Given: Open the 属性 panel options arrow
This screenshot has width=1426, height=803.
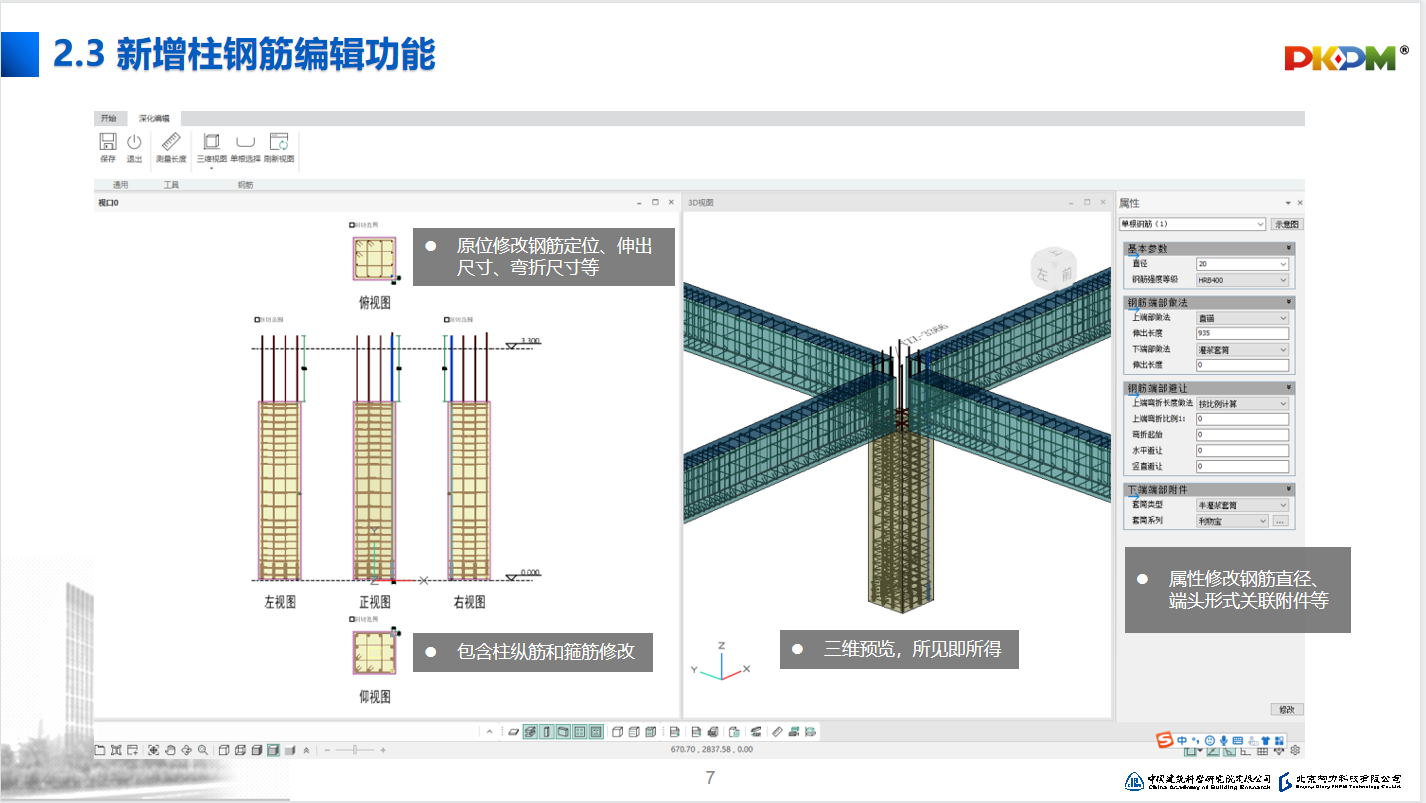Looking at the screenshot, I should tap(1288, 203).
